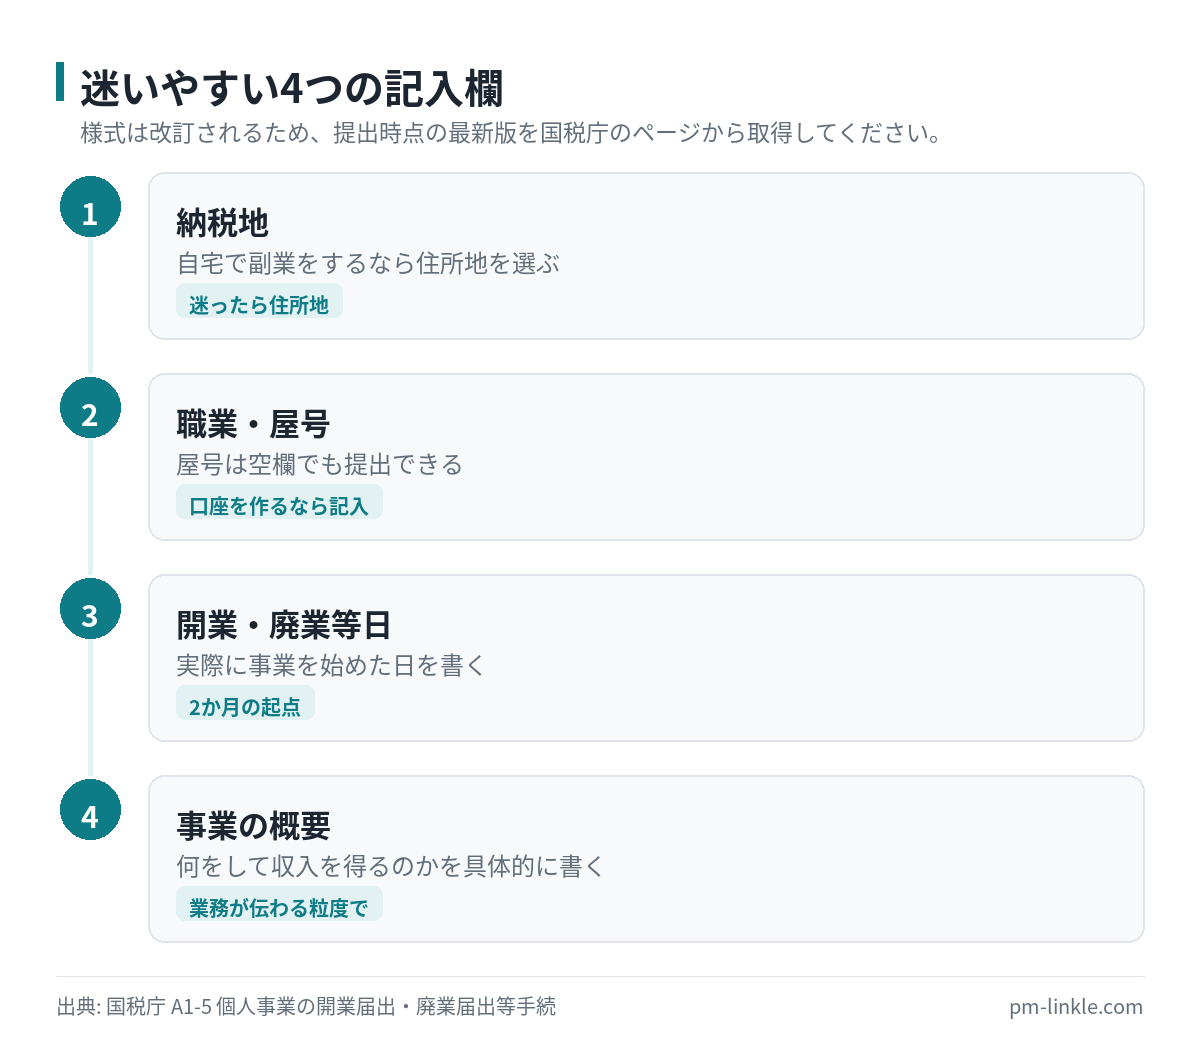Select the text 何をして収入を得るのかを具体的に書く
This screenshot has height=1038, width=1200.
391,867
